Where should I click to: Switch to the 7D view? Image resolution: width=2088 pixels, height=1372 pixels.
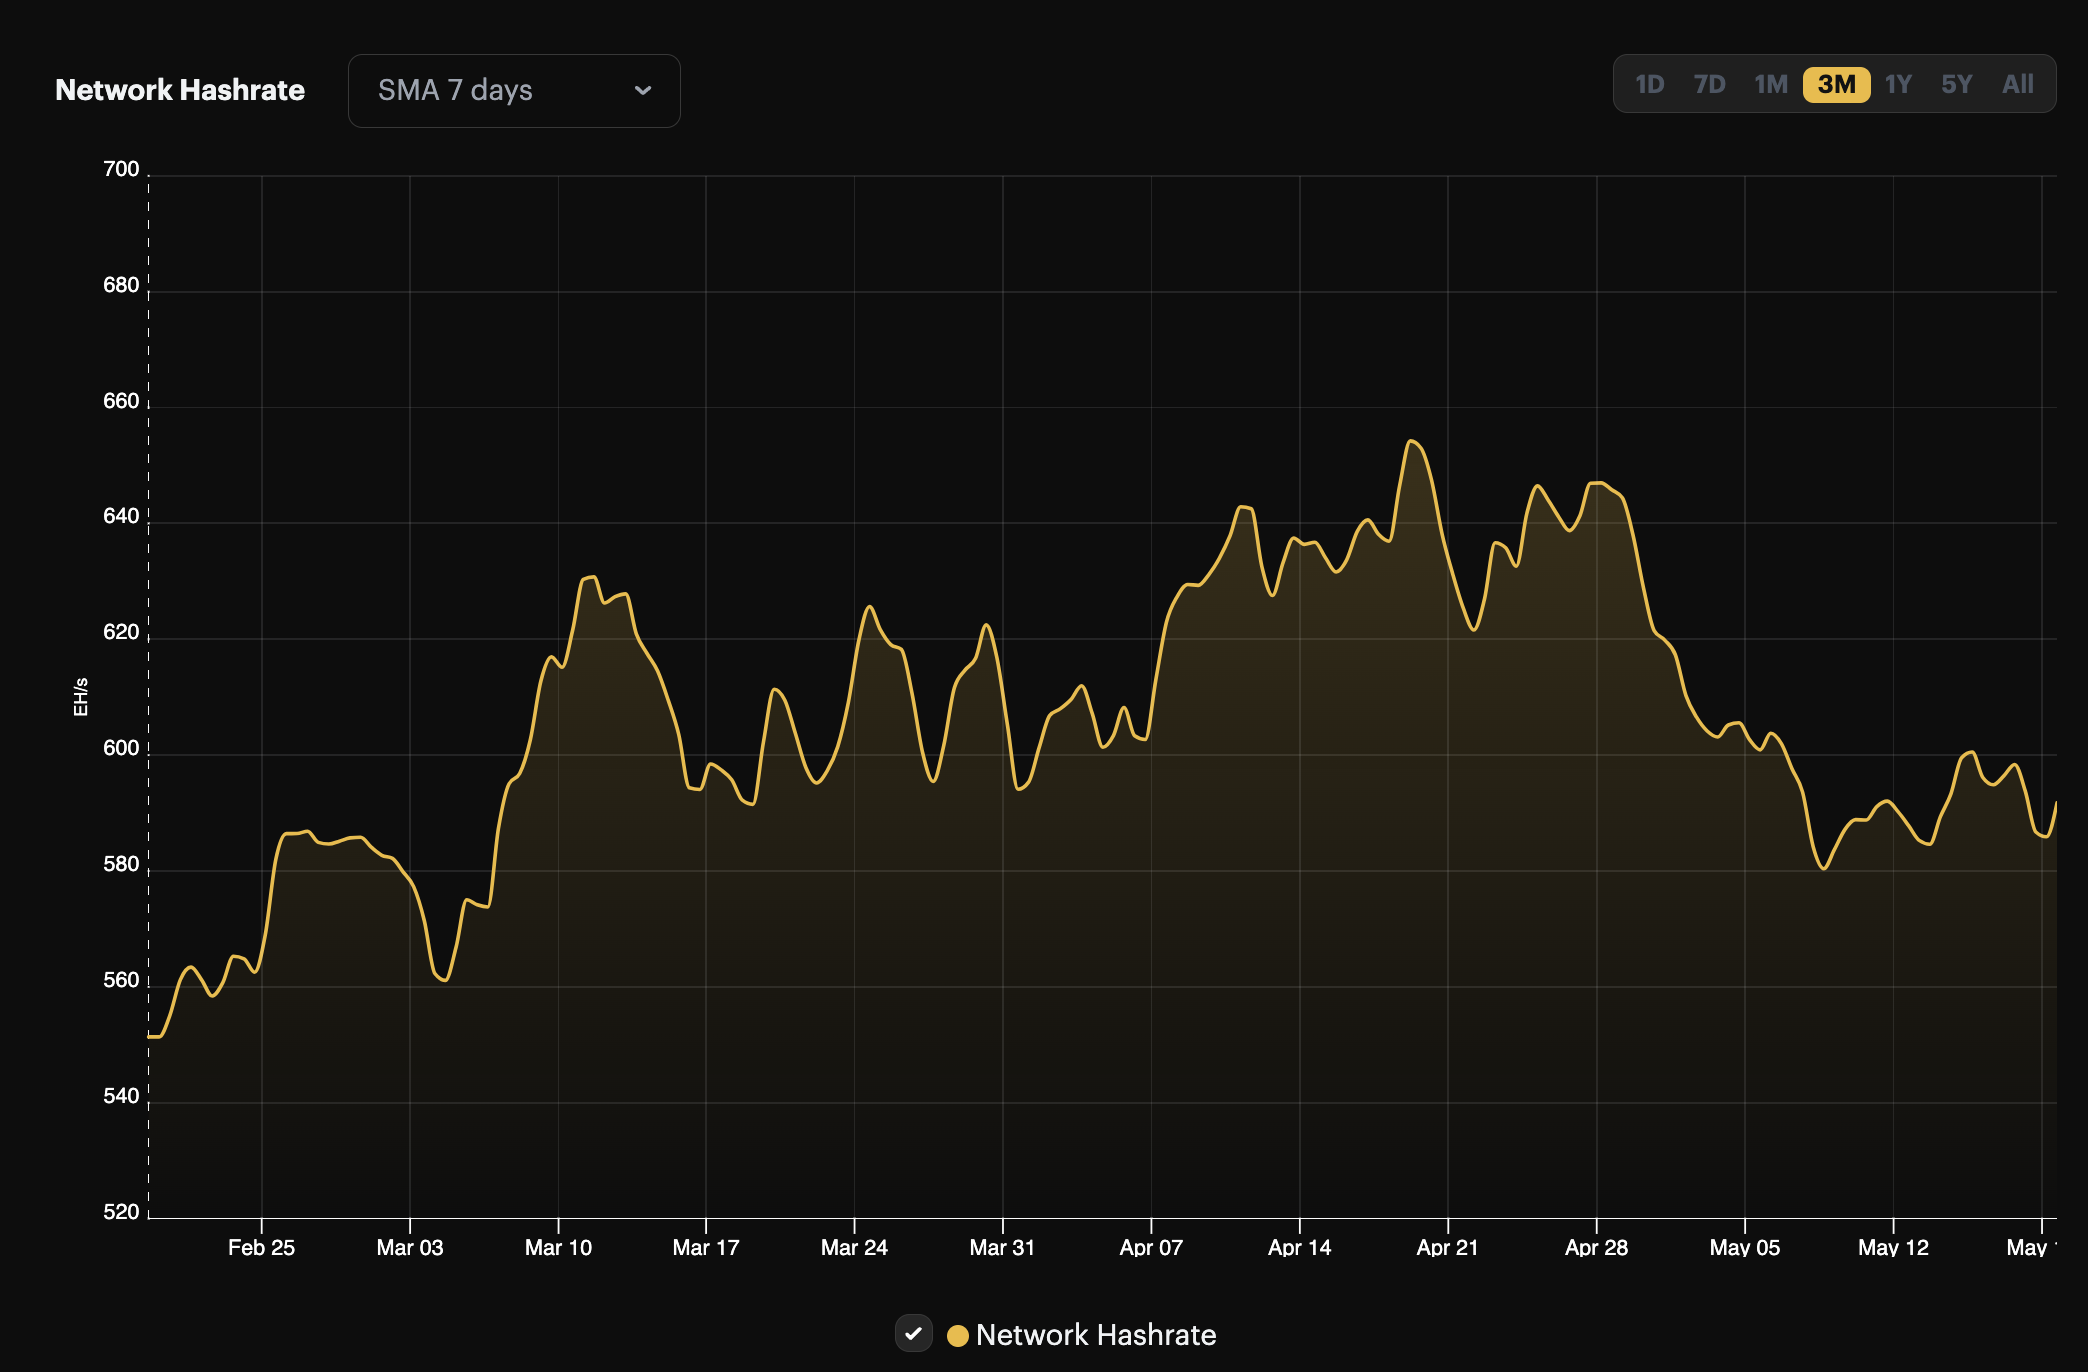(1711, 85)
